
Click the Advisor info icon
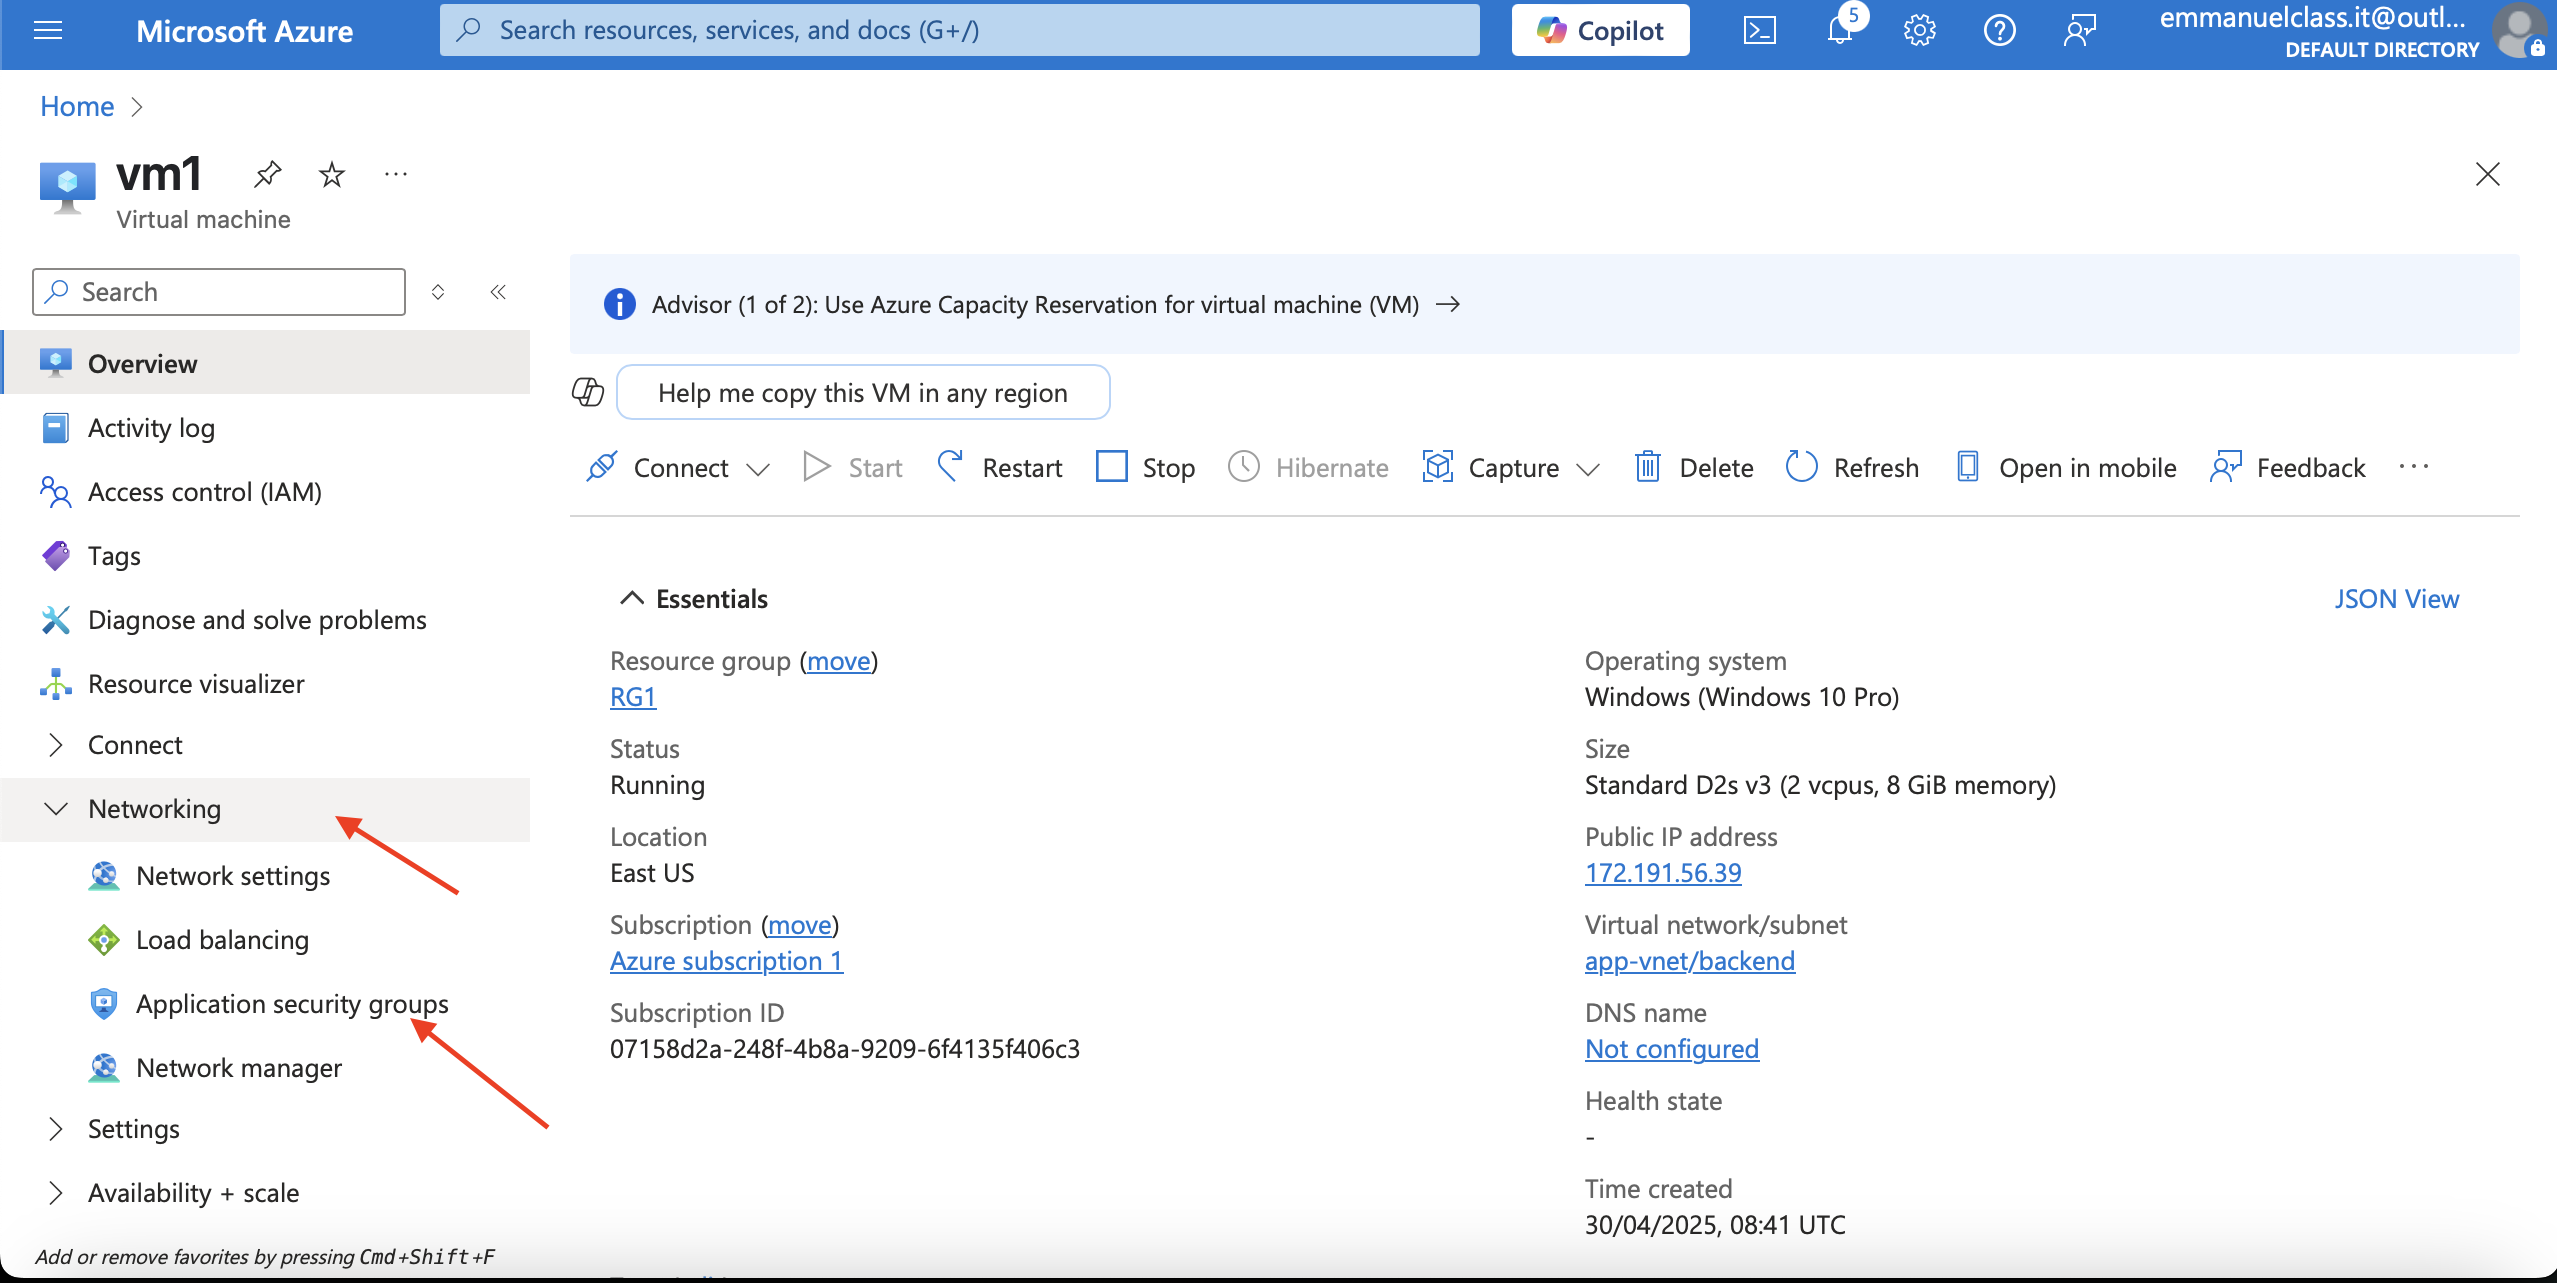(x=620, y=304)
